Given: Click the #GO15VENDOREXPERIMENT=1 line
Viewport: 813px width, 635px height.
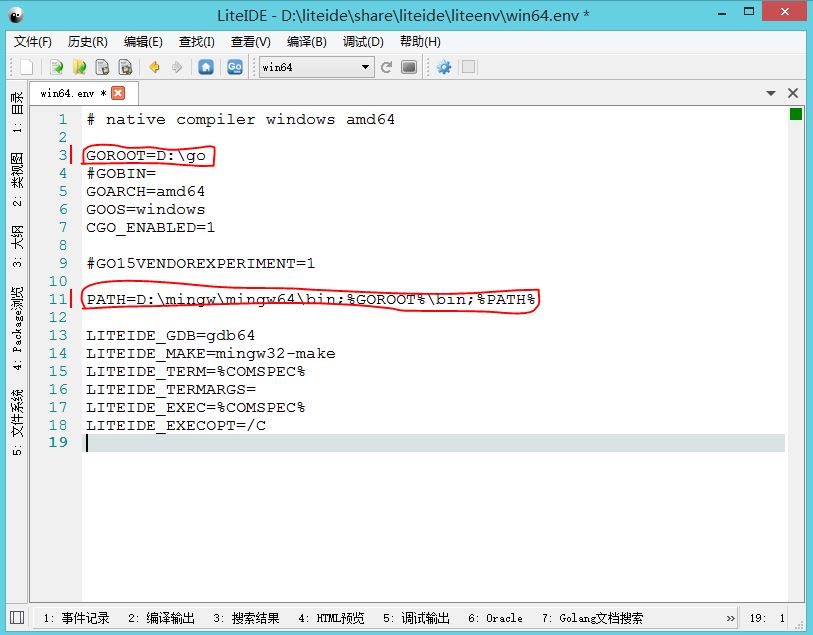Looking at the screenshot, I should click(x=200, y=263).
